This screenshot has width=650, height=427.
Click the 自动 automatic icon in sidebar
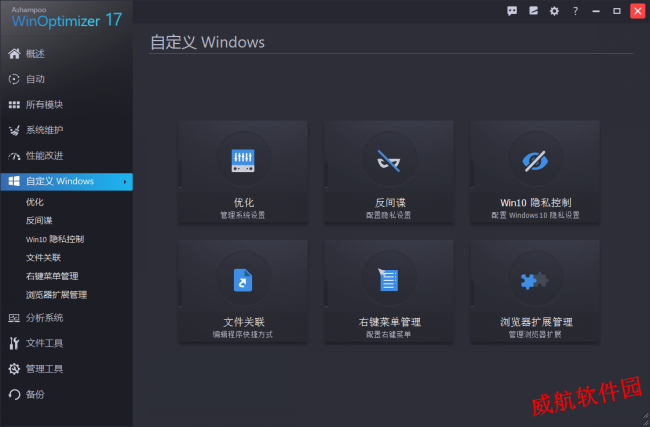click(14, 79)
